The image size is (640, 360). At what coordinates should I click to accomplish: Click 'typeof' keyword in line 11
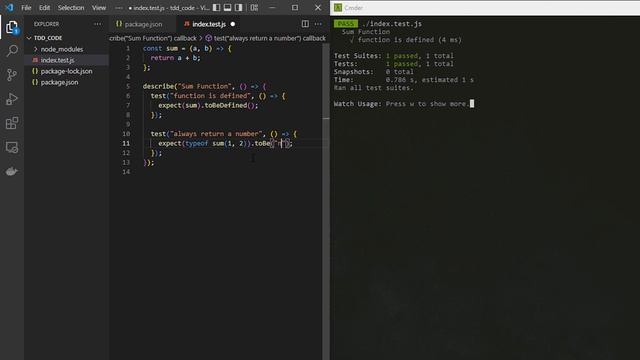pos(196,143)
